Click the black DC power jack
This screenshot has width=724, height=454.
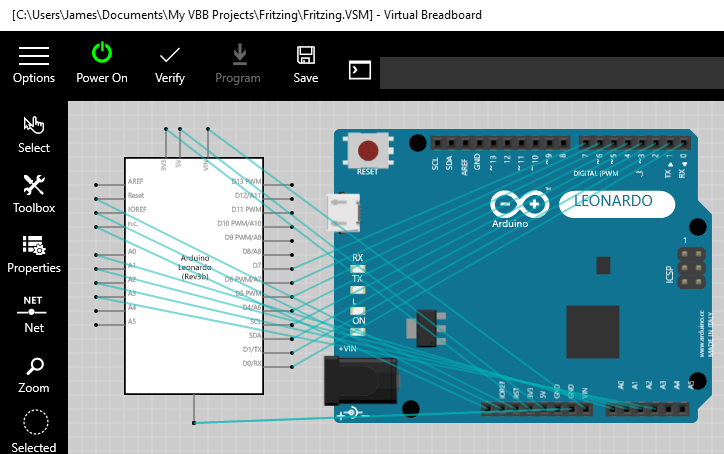coord(361,381)
